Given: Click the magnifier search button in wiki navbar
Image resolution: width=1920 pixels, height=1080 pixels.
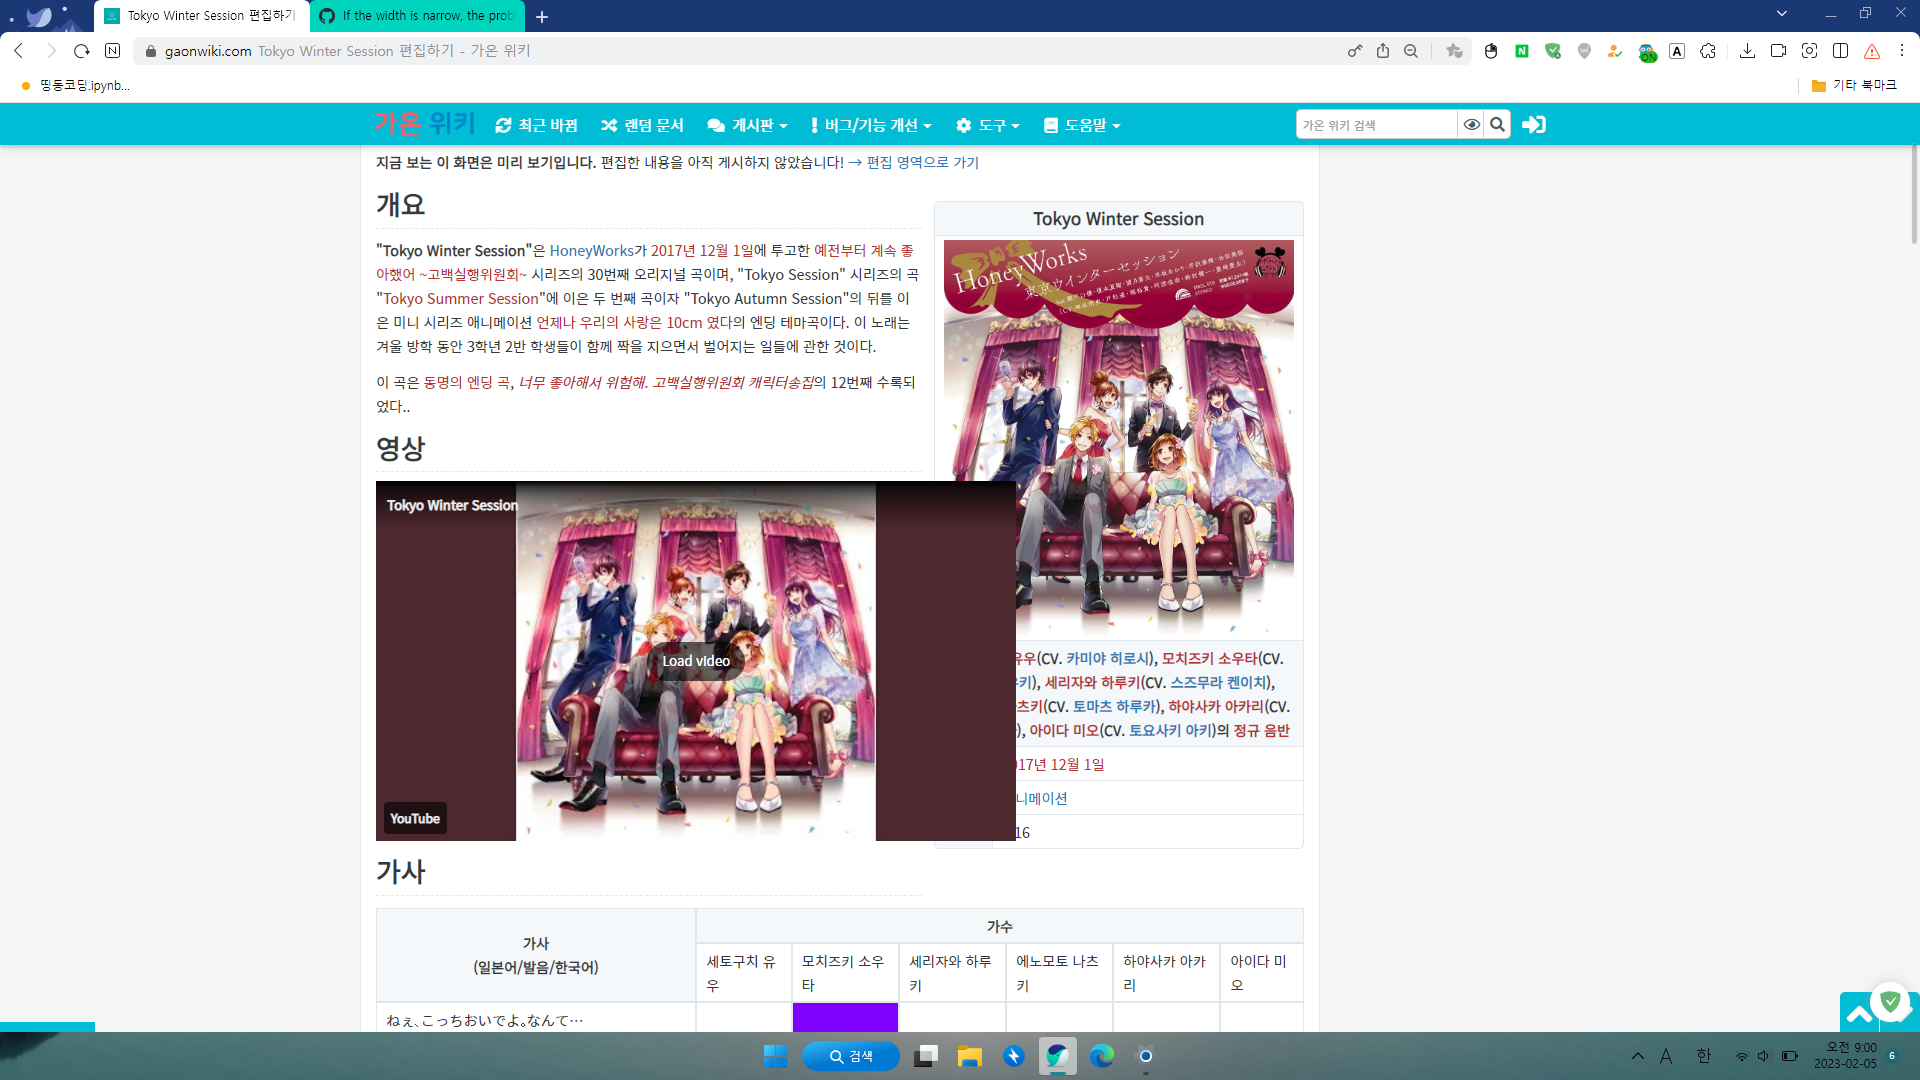Looking at the screenshot, I should click(x=1497, y=125).
